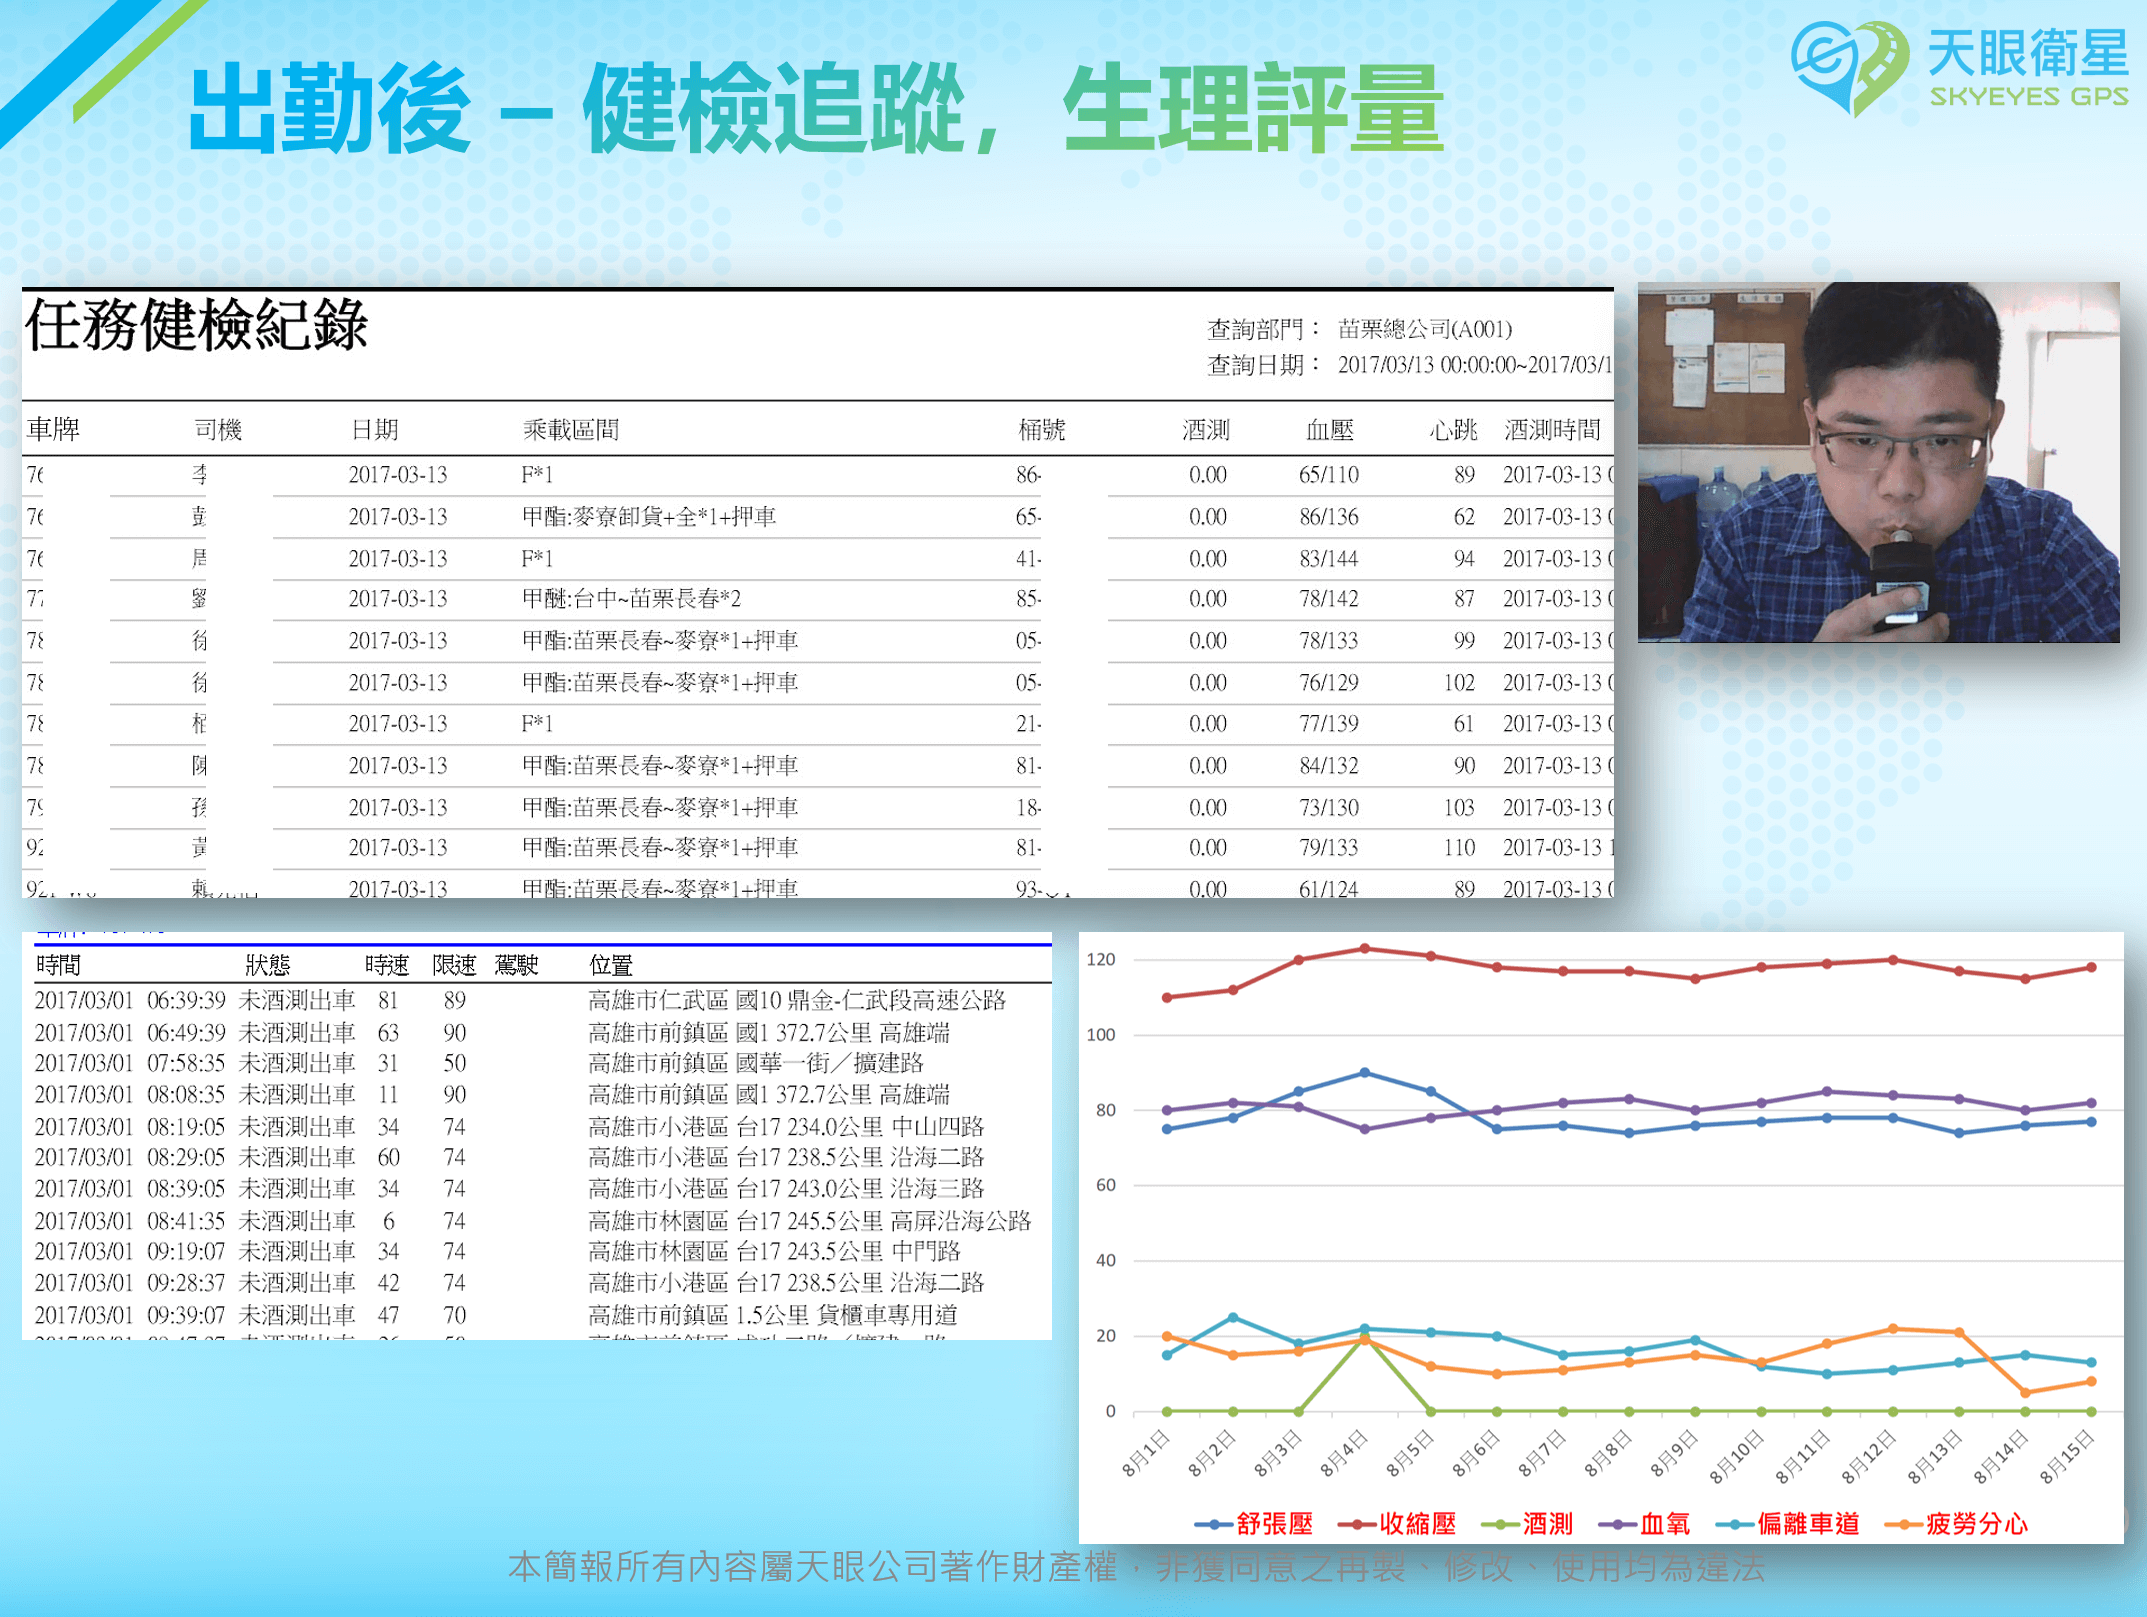Image resolution: width=2147 pixels, height=1617 pixels.
Task: Click the 心跳 column header
Action: click(1452, 430)
